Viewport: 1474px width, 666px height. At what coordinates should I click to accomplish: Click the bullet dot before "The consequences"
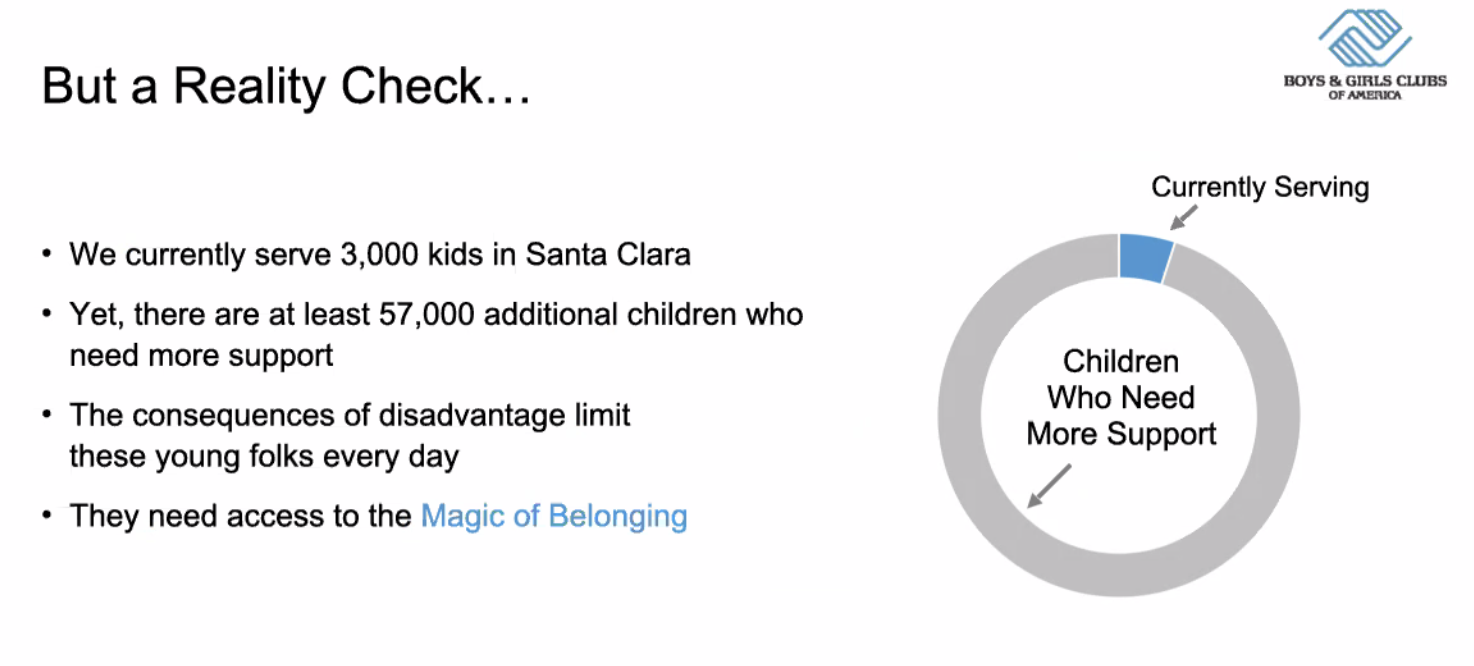click(47, 415)
